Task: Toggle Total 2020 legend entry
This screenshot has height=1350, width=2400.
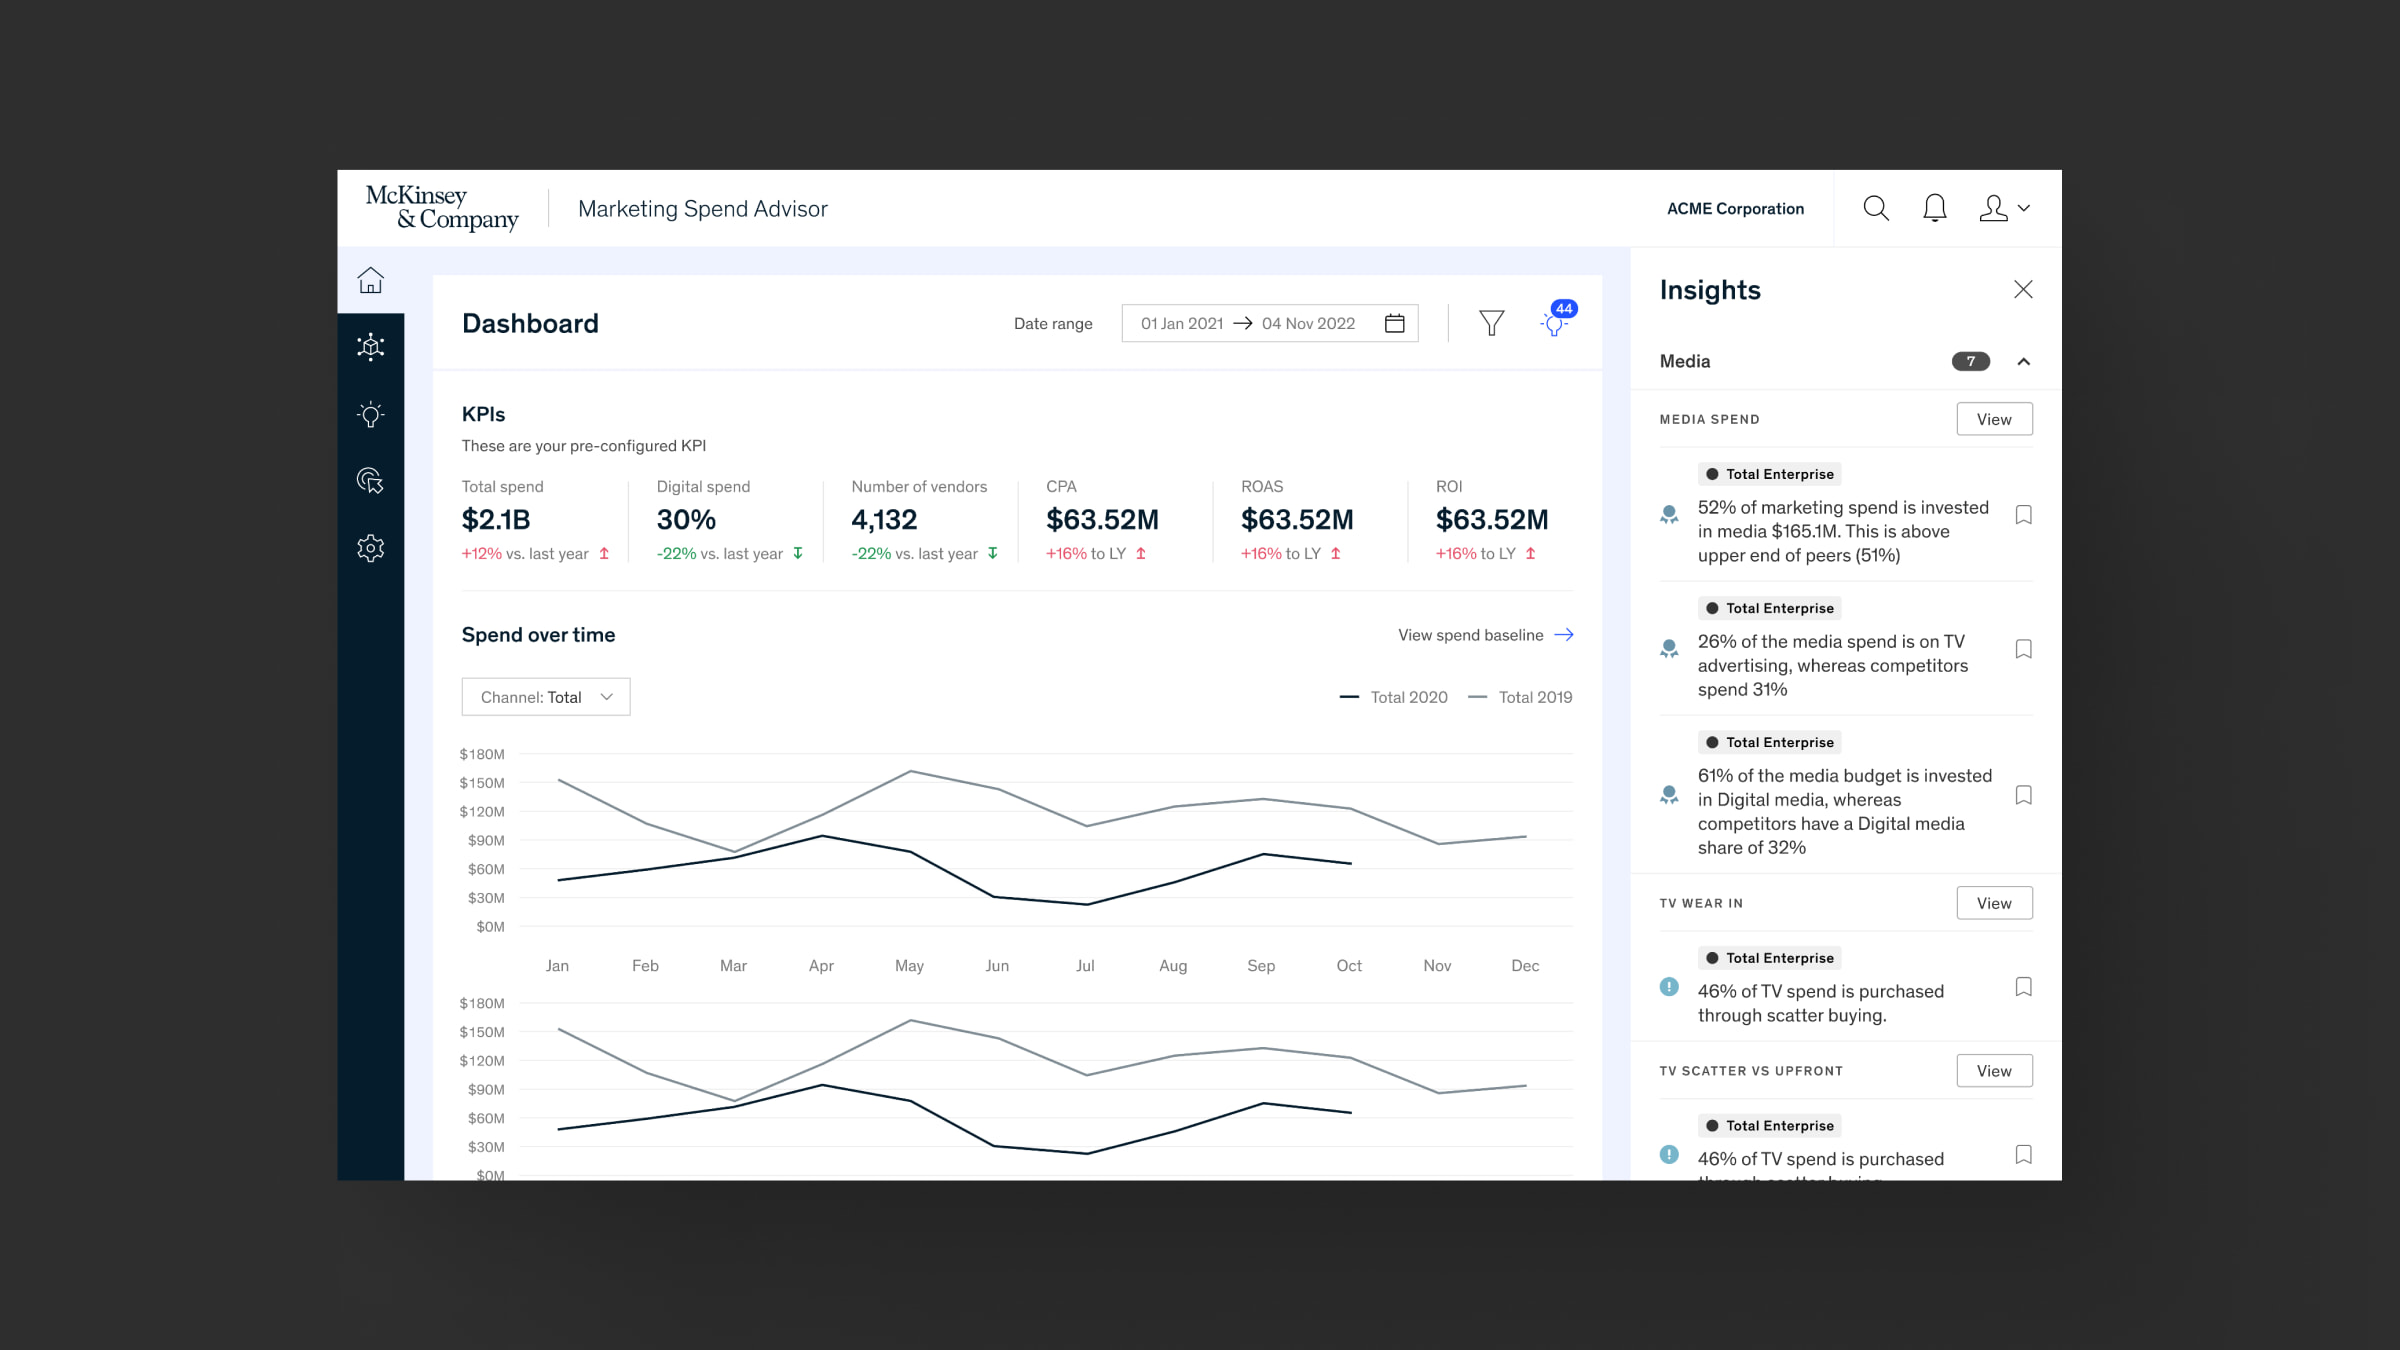Action: 1394,697
